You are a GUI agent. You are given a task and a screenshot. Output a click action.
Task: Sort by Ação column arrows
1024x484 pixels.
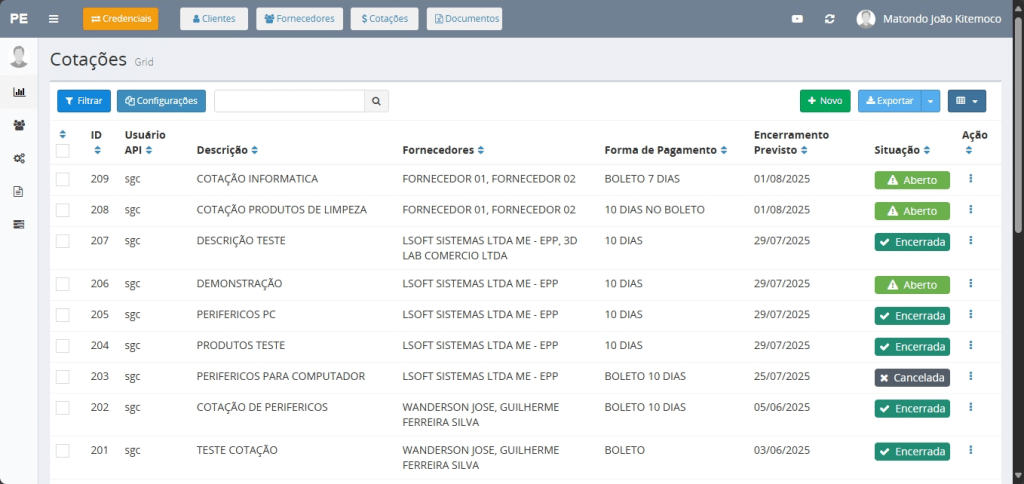968,150
